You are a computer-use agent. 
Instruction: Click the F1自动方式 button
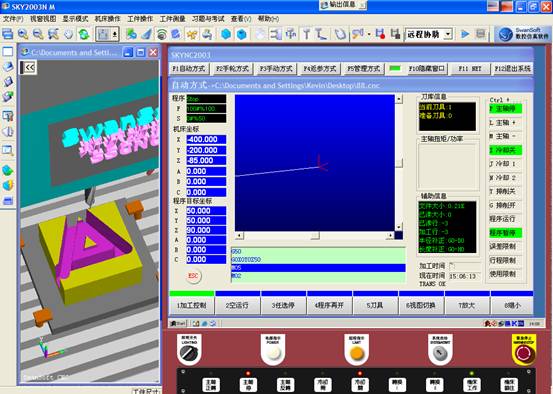[189, 69]
